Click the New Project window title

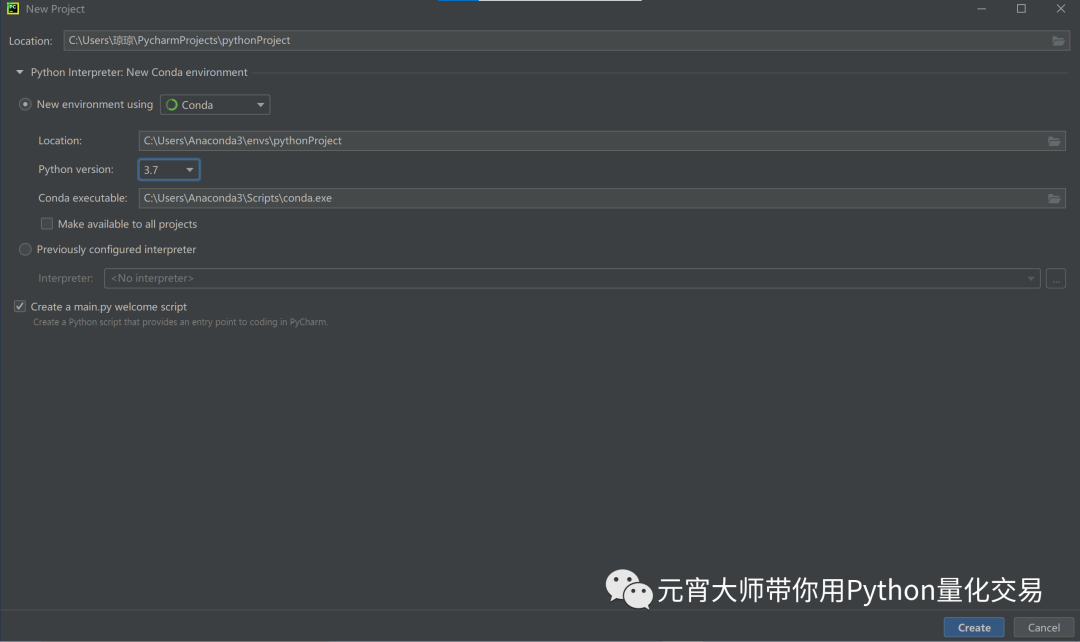tap(55, 9)
